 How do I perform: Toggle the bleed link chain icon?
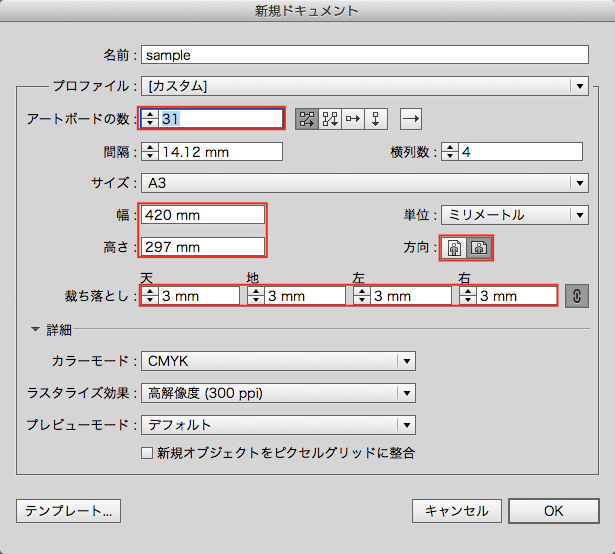click(x=575, y=295)
